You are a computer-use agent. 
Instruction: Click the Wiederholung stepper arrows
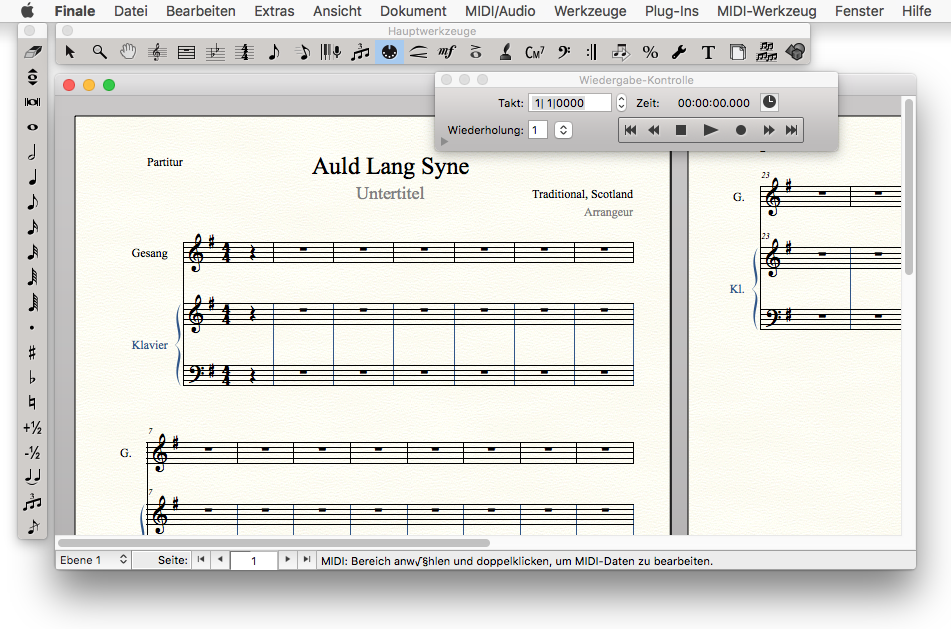[x=563, y=130]
